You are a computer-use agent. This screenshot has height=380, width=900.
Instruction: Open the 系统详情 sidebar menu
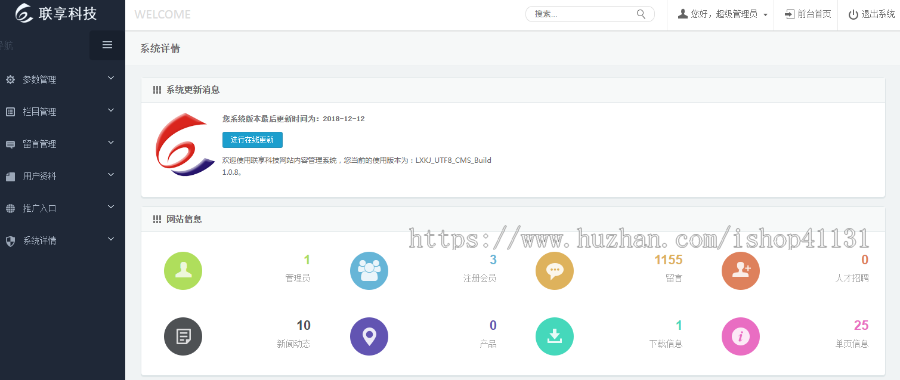tap(62, 241)
